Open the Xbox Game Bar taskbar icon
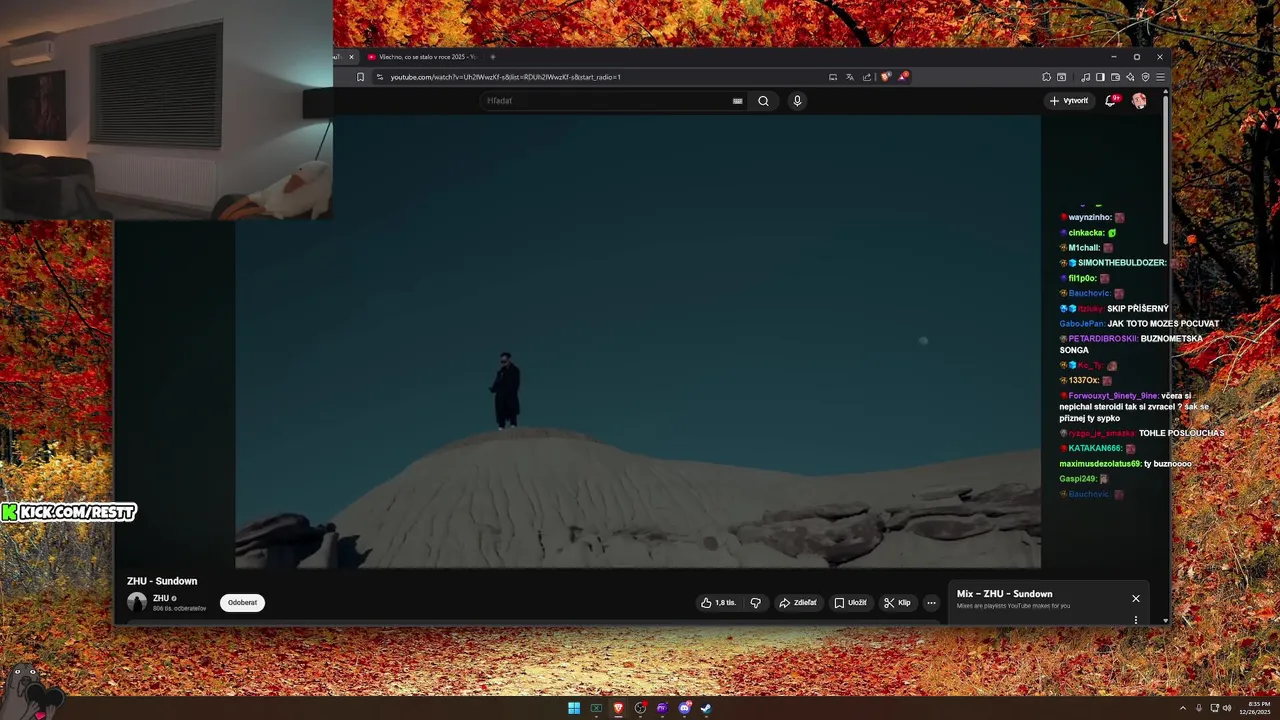Image resolution: width=1280 pixels, height=720 pixels. click(x=596, y=708)
